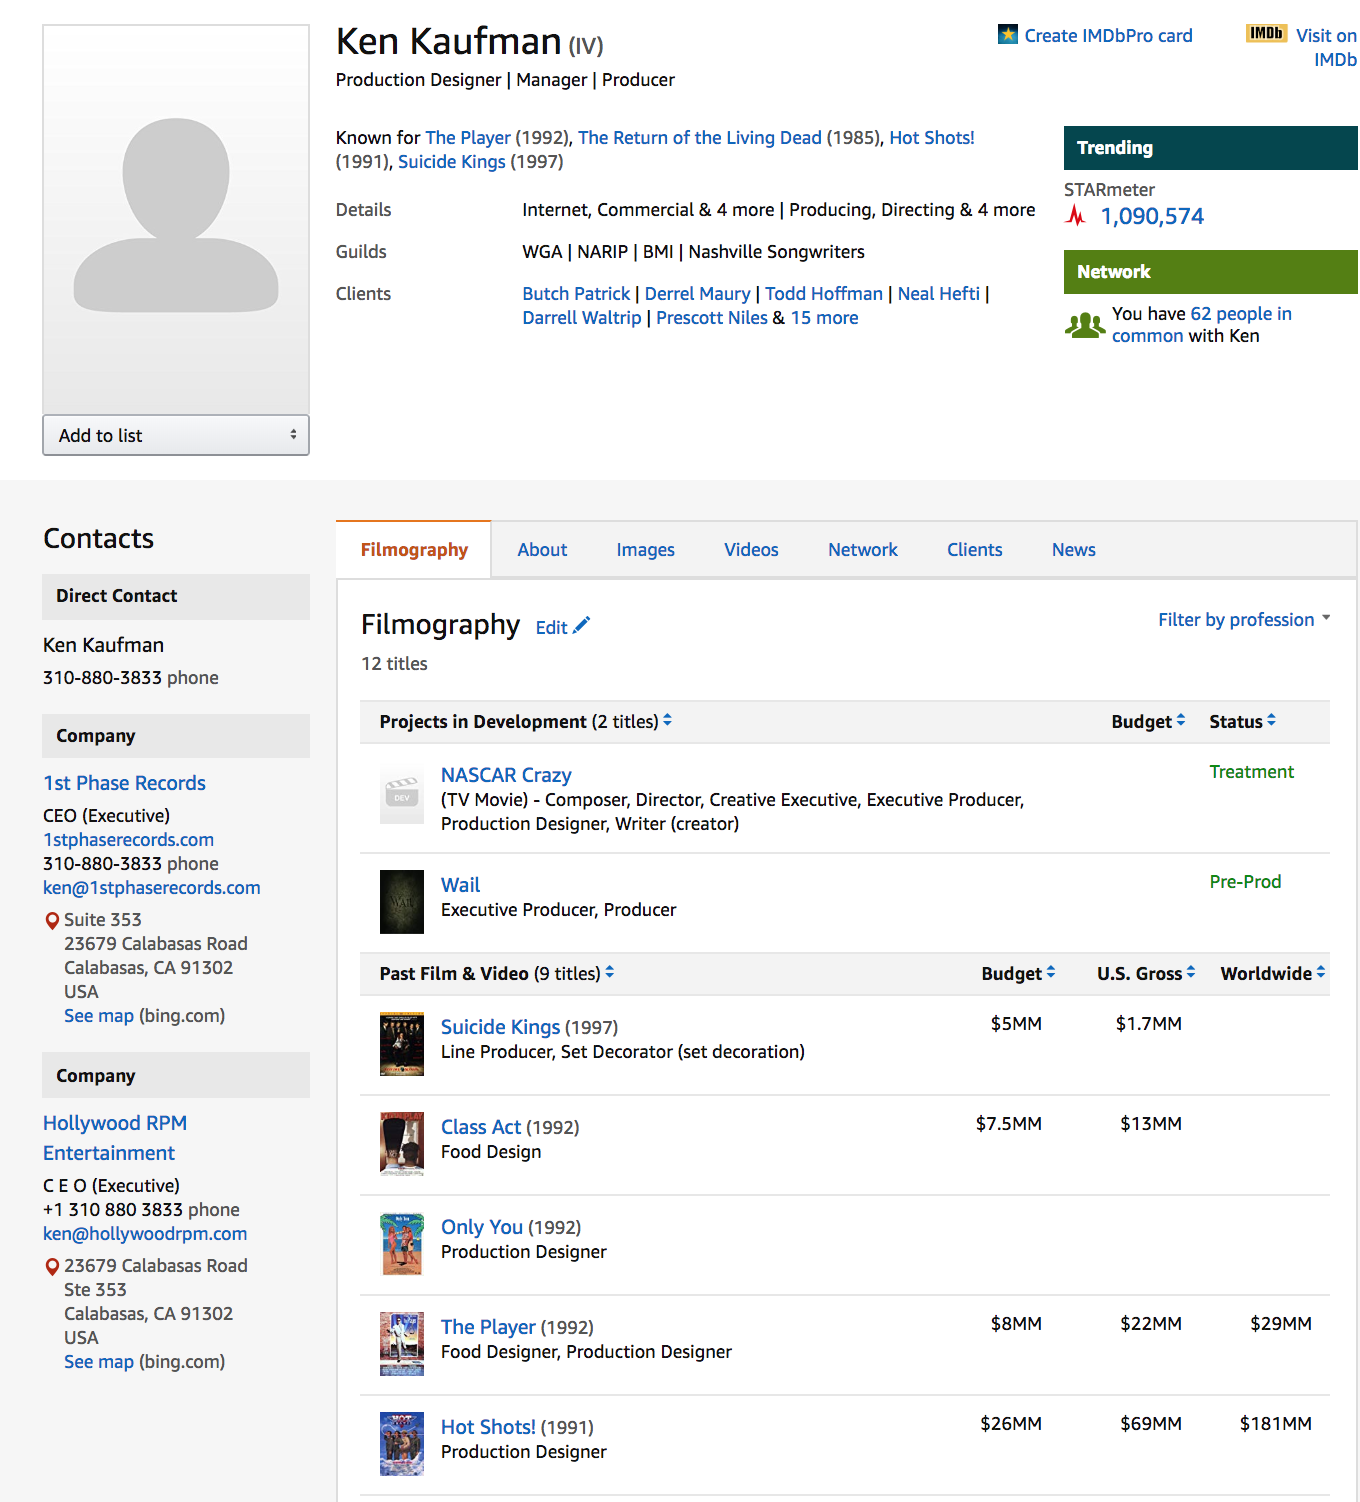Sort past films by U.S. Gross
Screen dimensions: 1360x1502
1146,973
